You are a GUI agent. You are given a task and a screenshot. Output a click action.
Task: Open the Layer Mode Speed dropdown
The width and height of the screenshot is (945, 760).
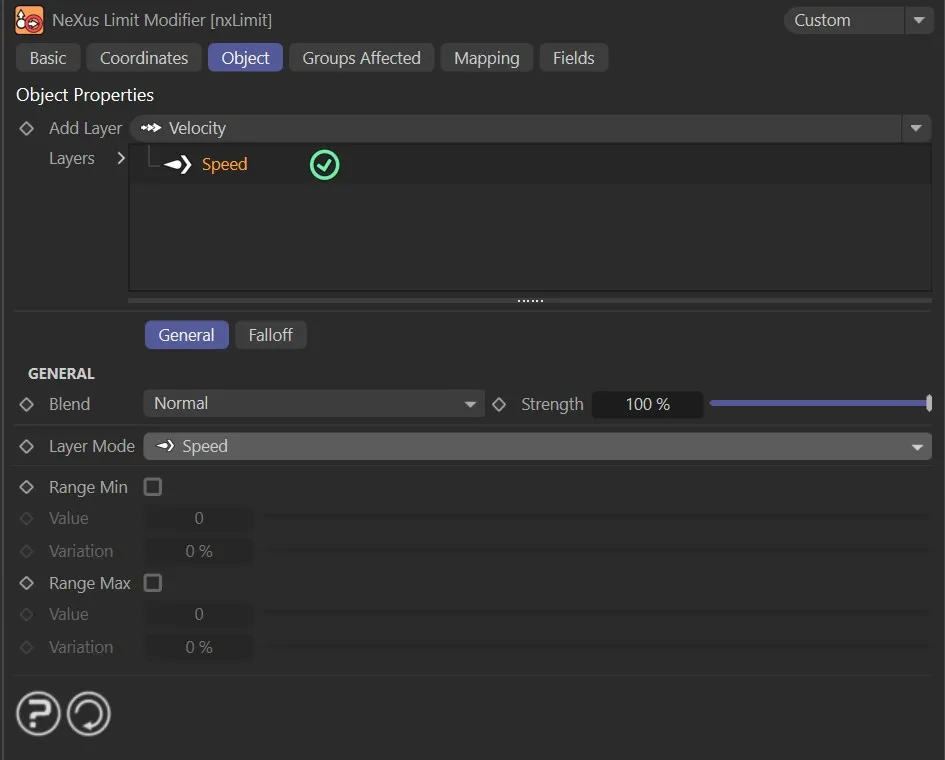(x=537, y=447)
